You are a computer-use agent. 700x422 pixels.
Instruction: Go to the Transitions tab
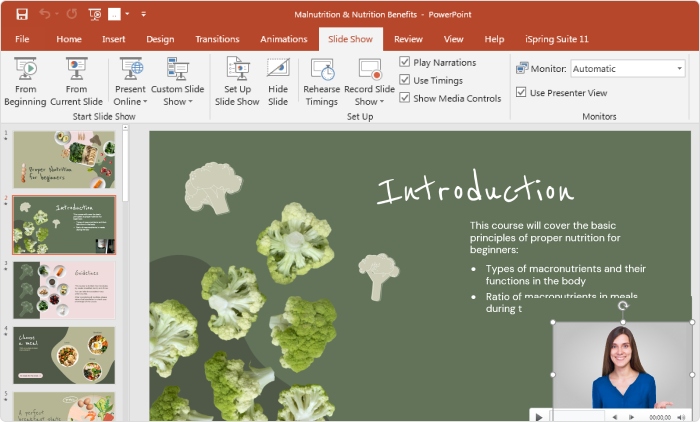point(217,39)
